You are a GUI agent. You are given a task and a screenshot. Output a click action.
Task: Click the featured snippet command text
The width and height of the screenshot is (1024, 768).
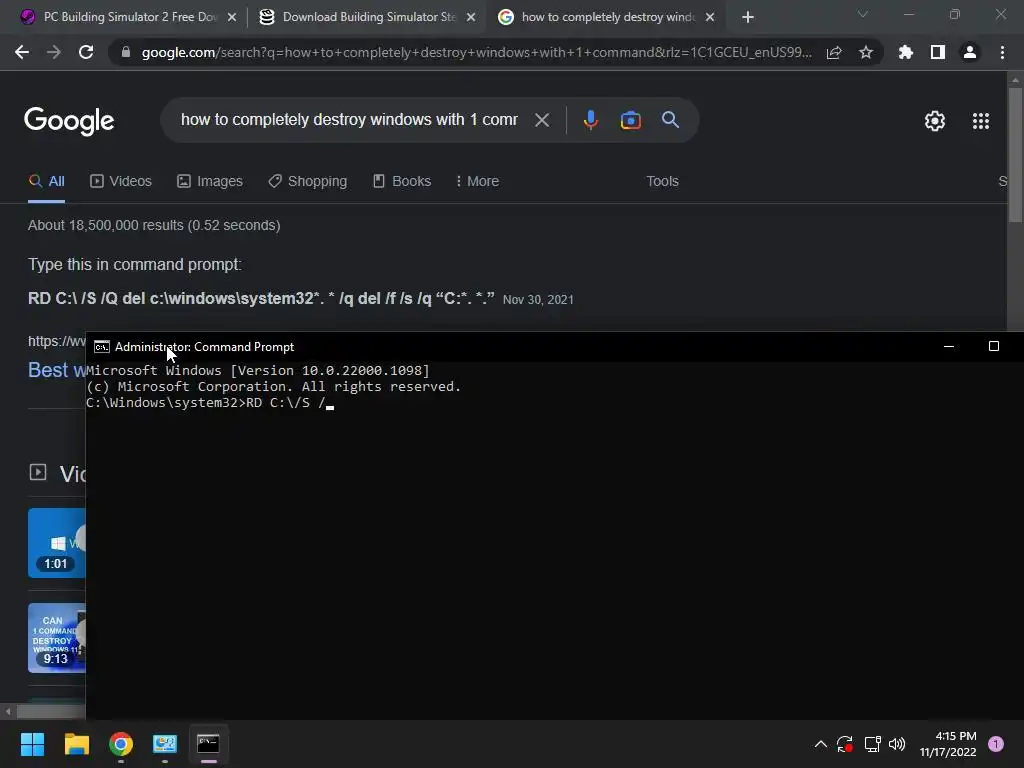[261, 298]
